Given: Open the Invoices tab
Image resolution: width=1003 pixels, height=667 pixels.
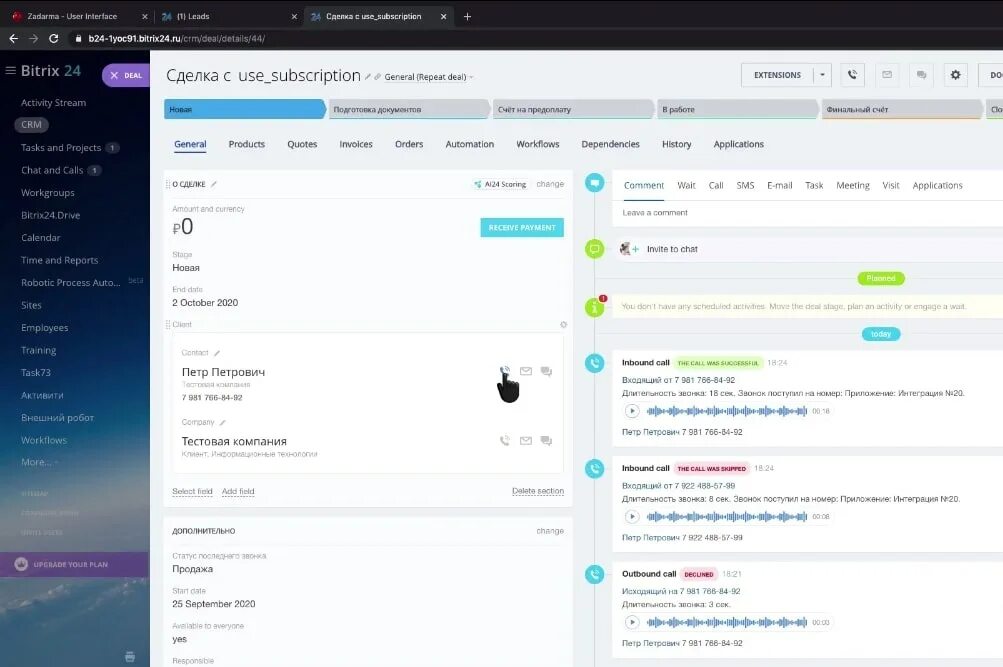Looking at the screenshot, I should tap(356, 144).
